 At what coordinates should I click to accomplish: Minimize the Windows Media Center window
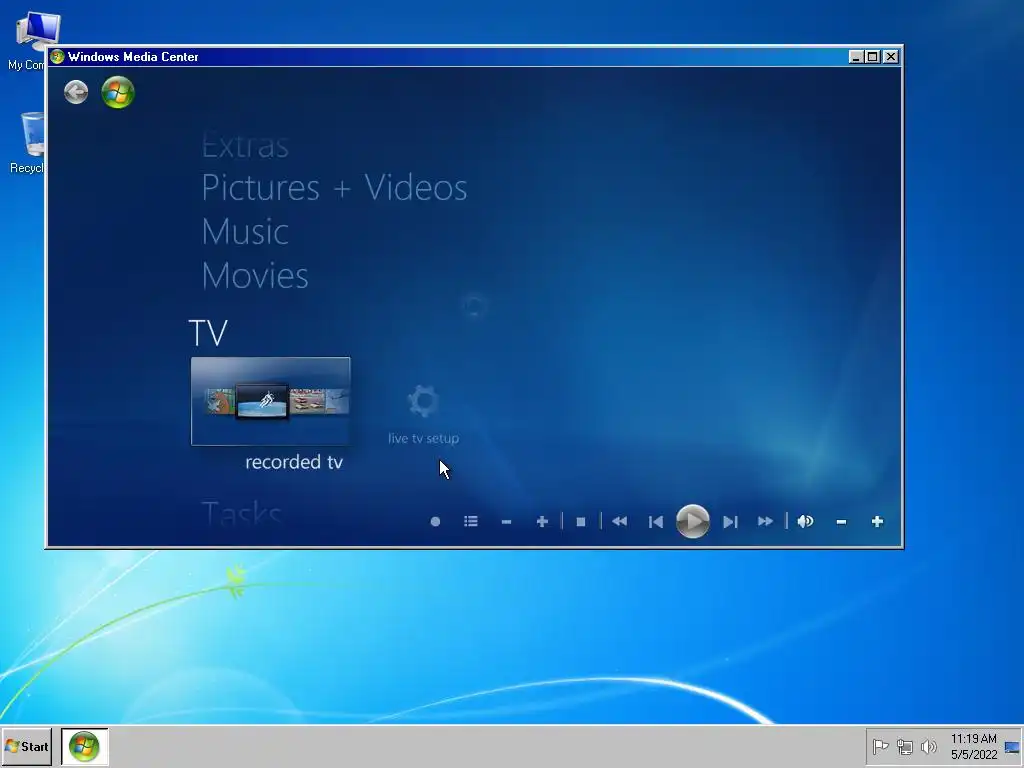pyautogui.click(x=856, y=57)
